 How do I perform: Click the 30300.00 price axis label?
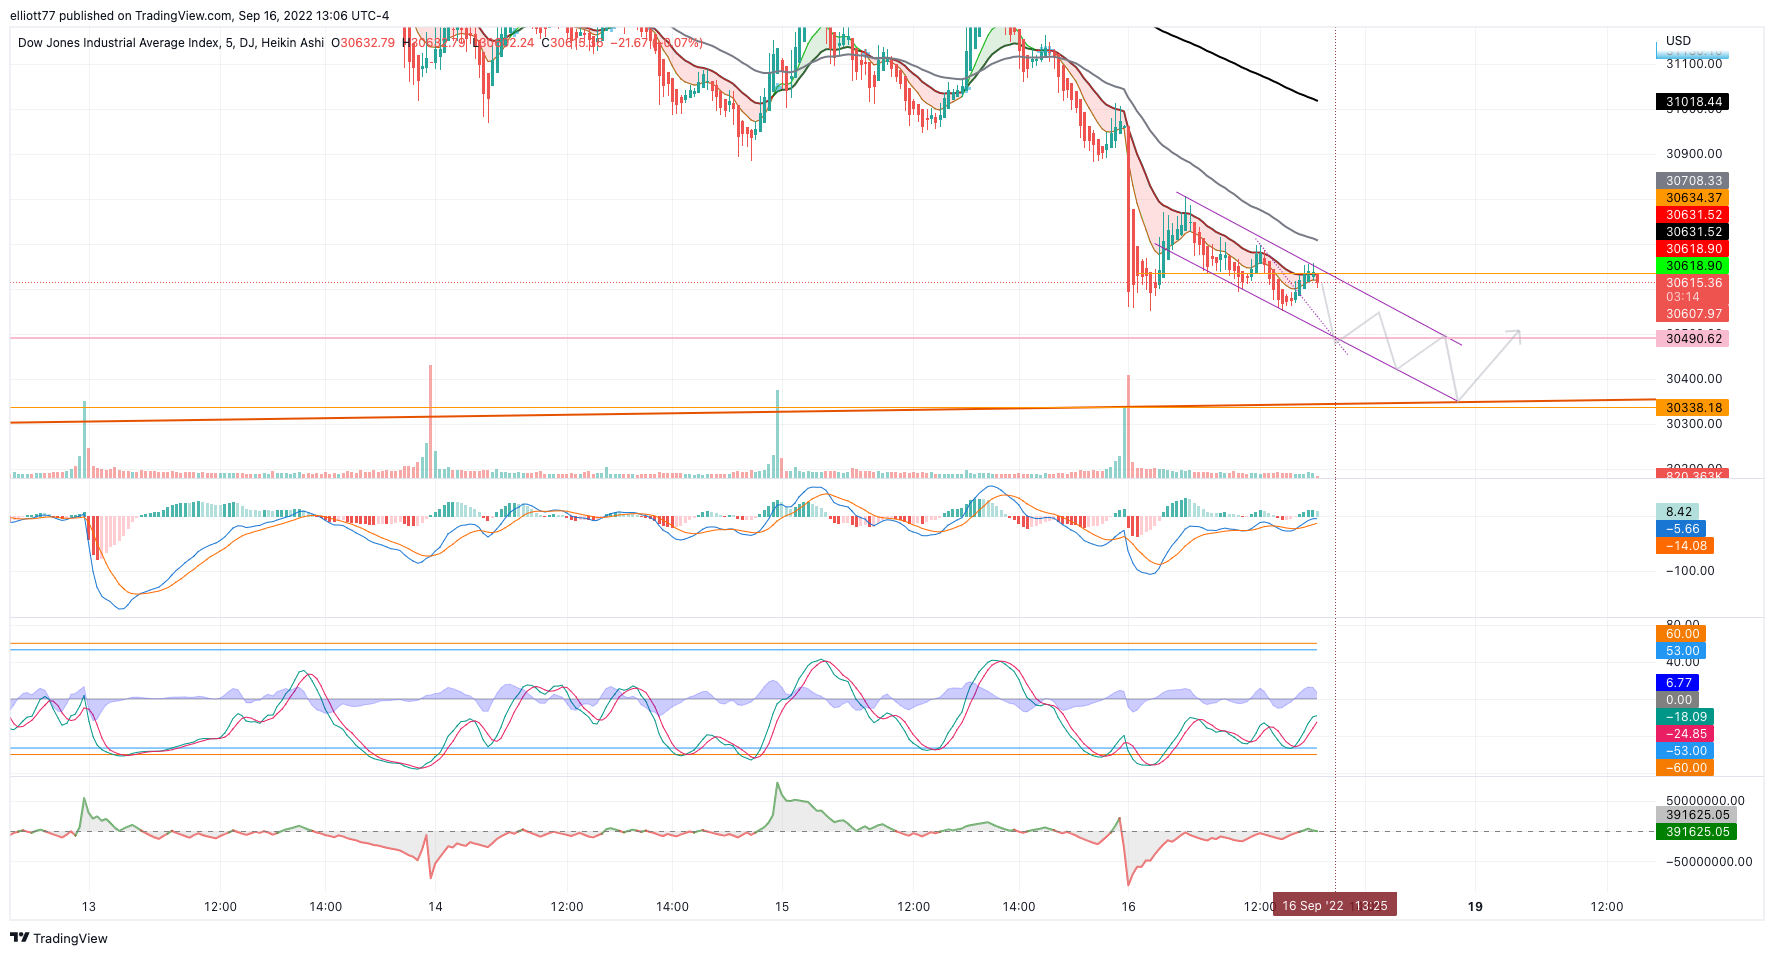pyautogui.click(x=1694, y=424)
